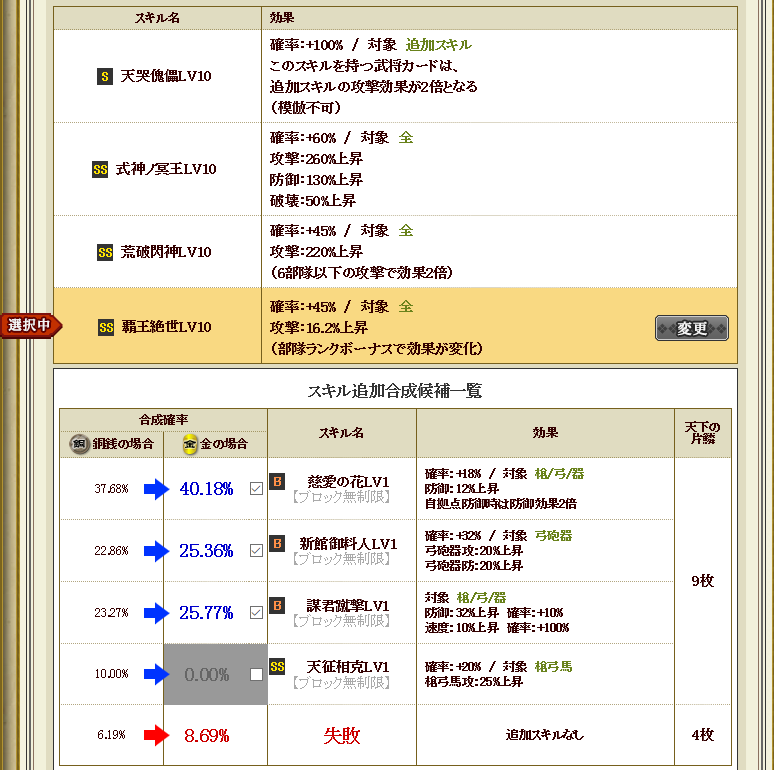Click the 選択中 marker tag

pos(31,325)
